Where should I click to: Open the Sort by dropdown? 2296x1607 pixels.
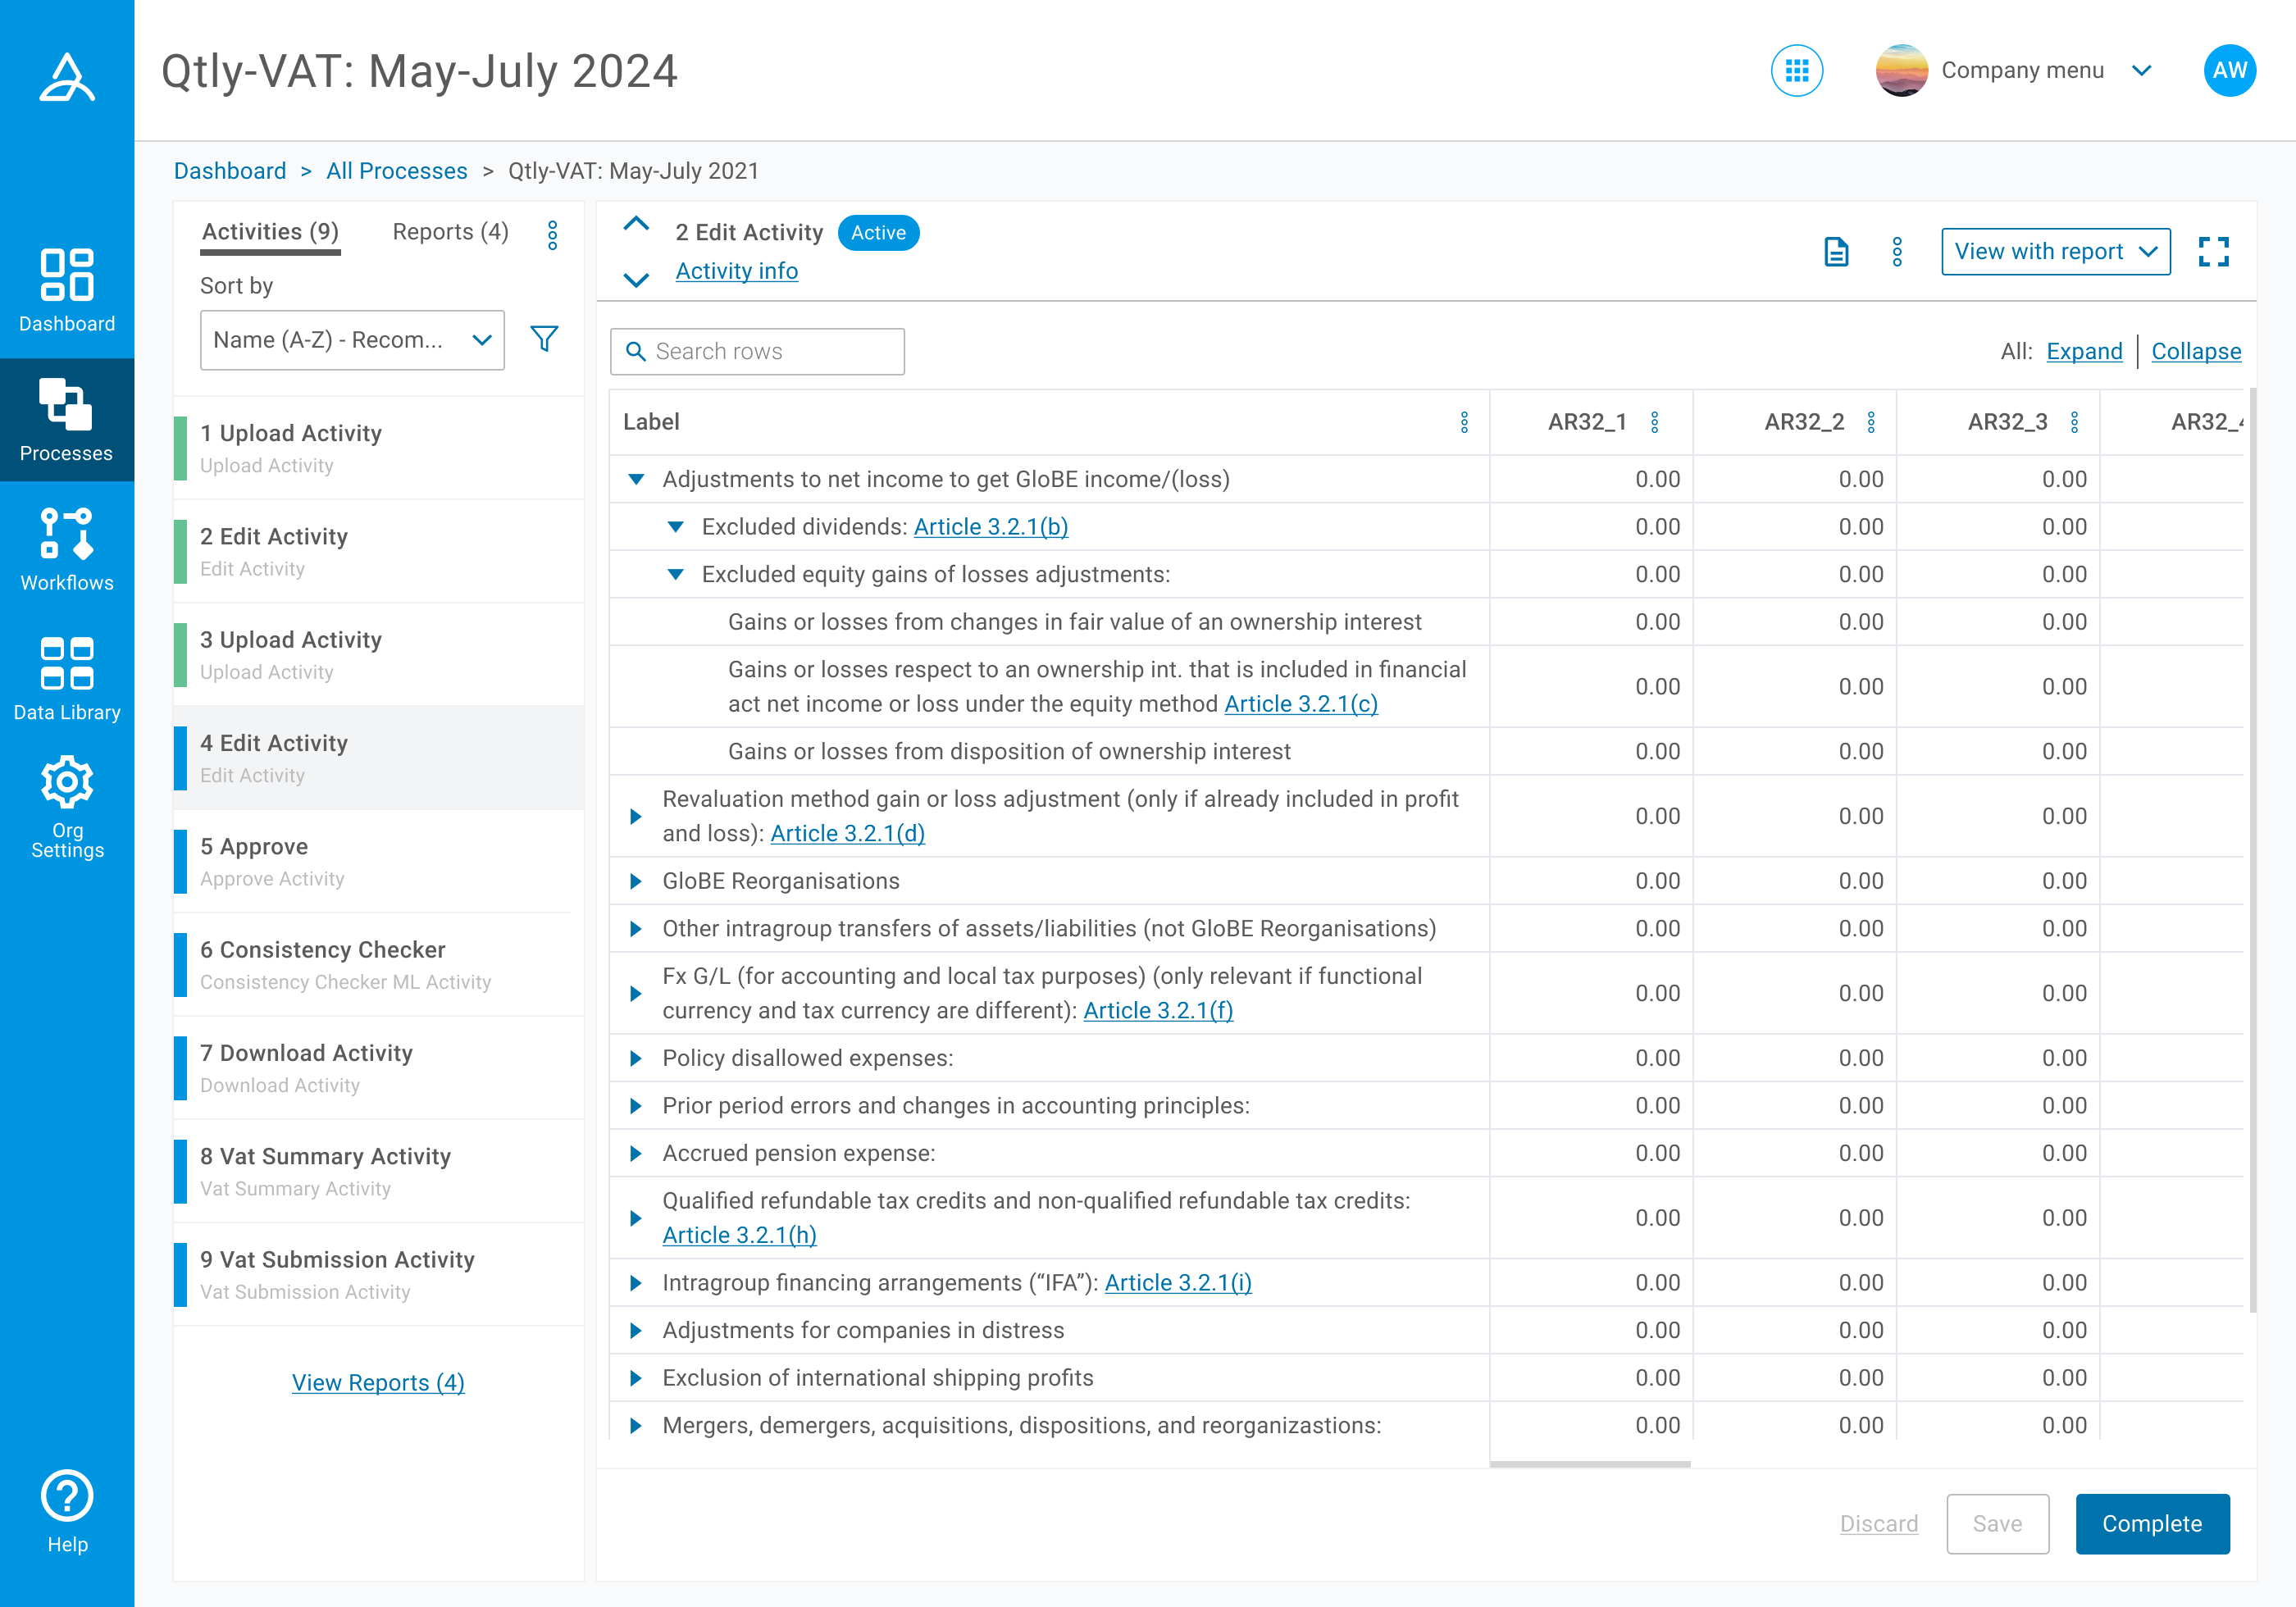coord(352,340)
